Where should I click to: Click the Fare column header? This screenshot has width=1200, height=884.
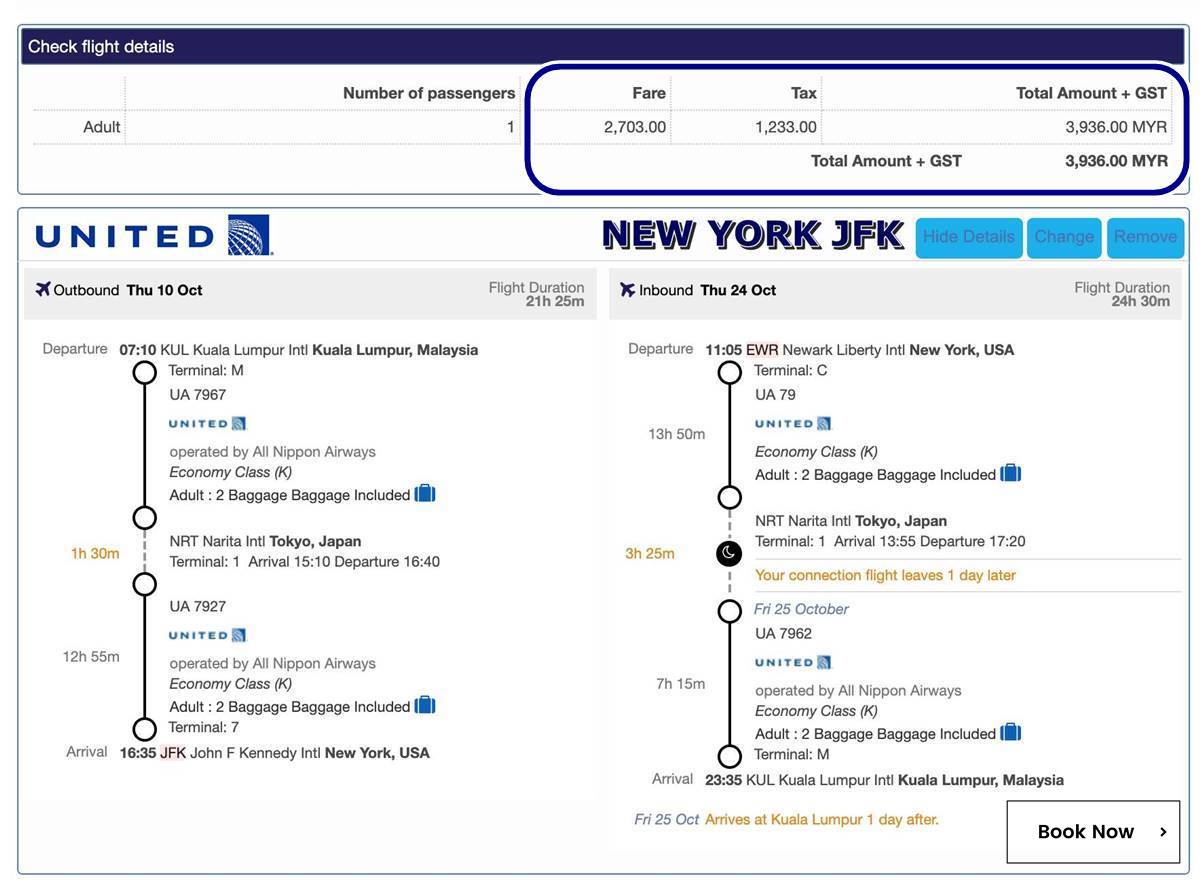649,93
